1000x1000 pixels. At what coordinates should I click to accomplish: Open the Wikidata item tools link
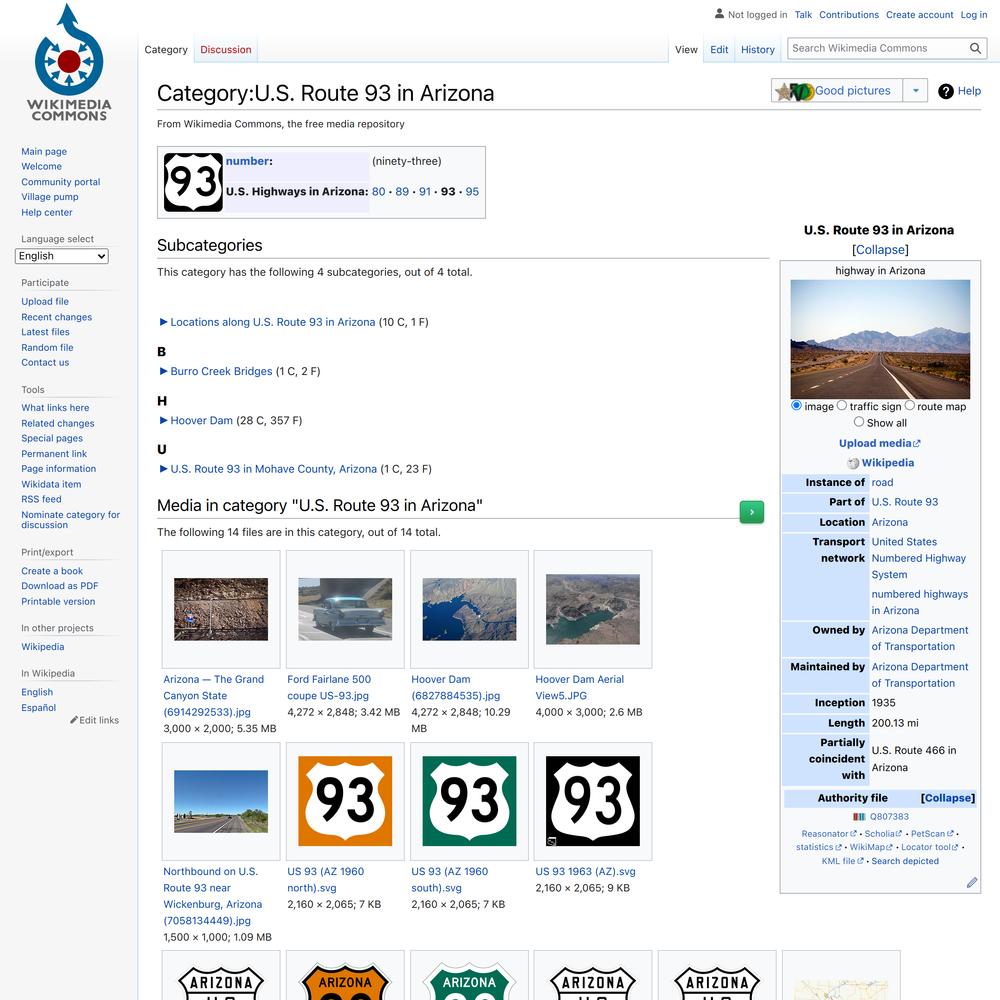pos(51,484)
